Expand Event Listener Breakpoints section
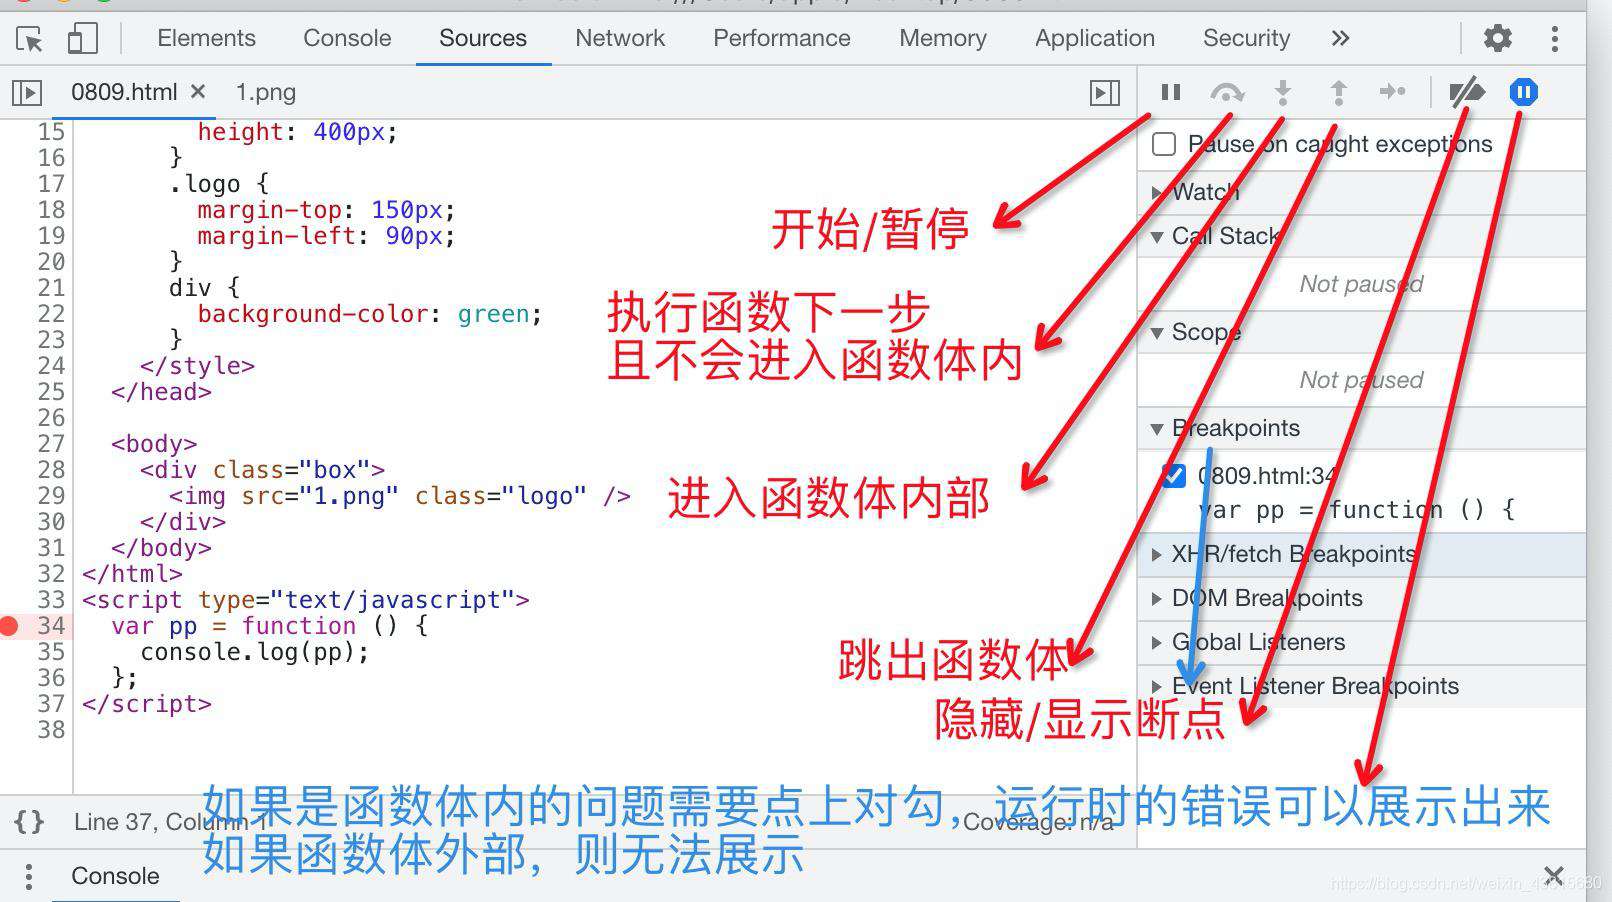The image size is (1612, 902). click(1157, 687)
